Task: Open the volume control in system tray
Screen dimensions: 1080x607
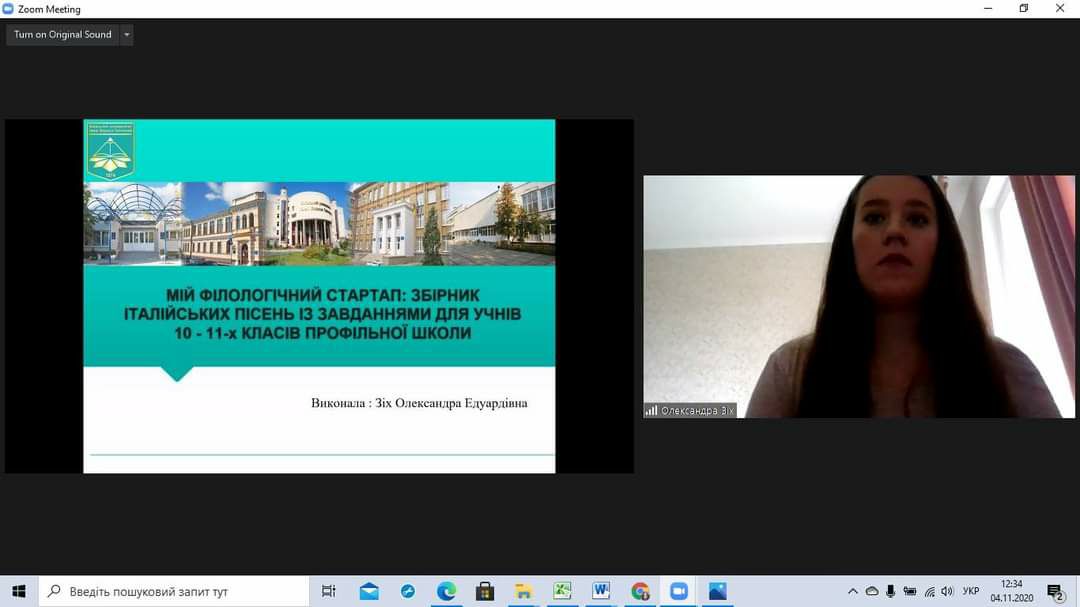Action: click(x=948, y=591)
